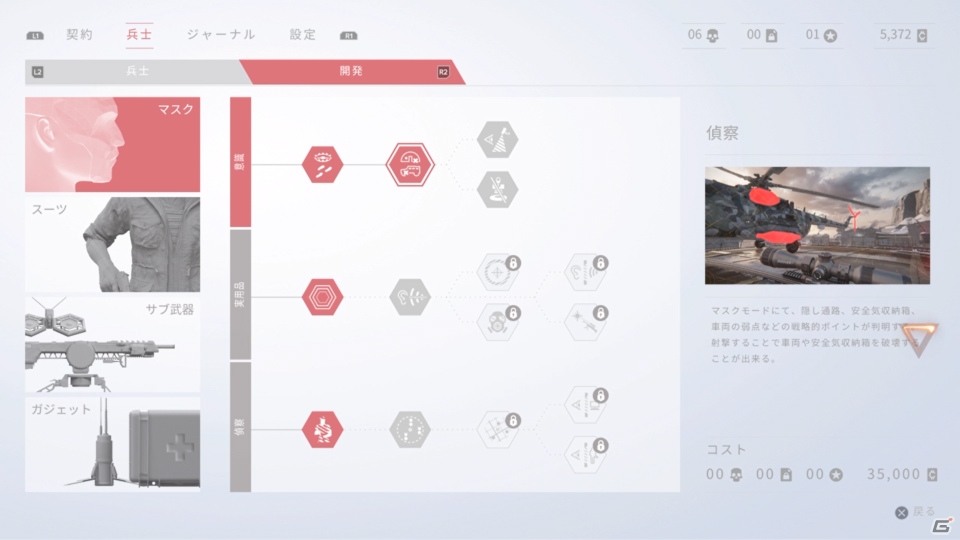The width and height of the screenshot is (960, 540).
Task: Select the gray dotted-circle skill hexagon
Action: [410, 429]
